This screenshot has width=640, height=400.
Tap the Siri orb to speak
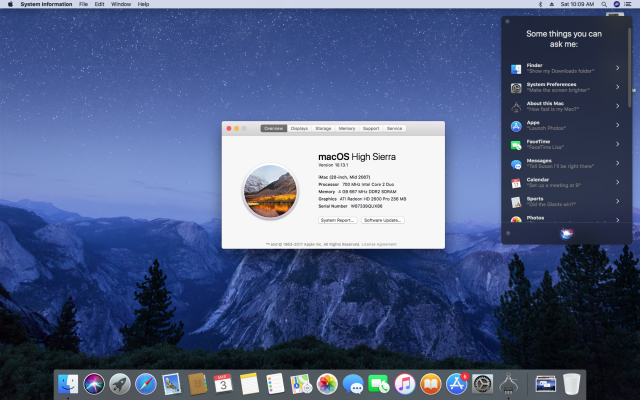[566, 233]
